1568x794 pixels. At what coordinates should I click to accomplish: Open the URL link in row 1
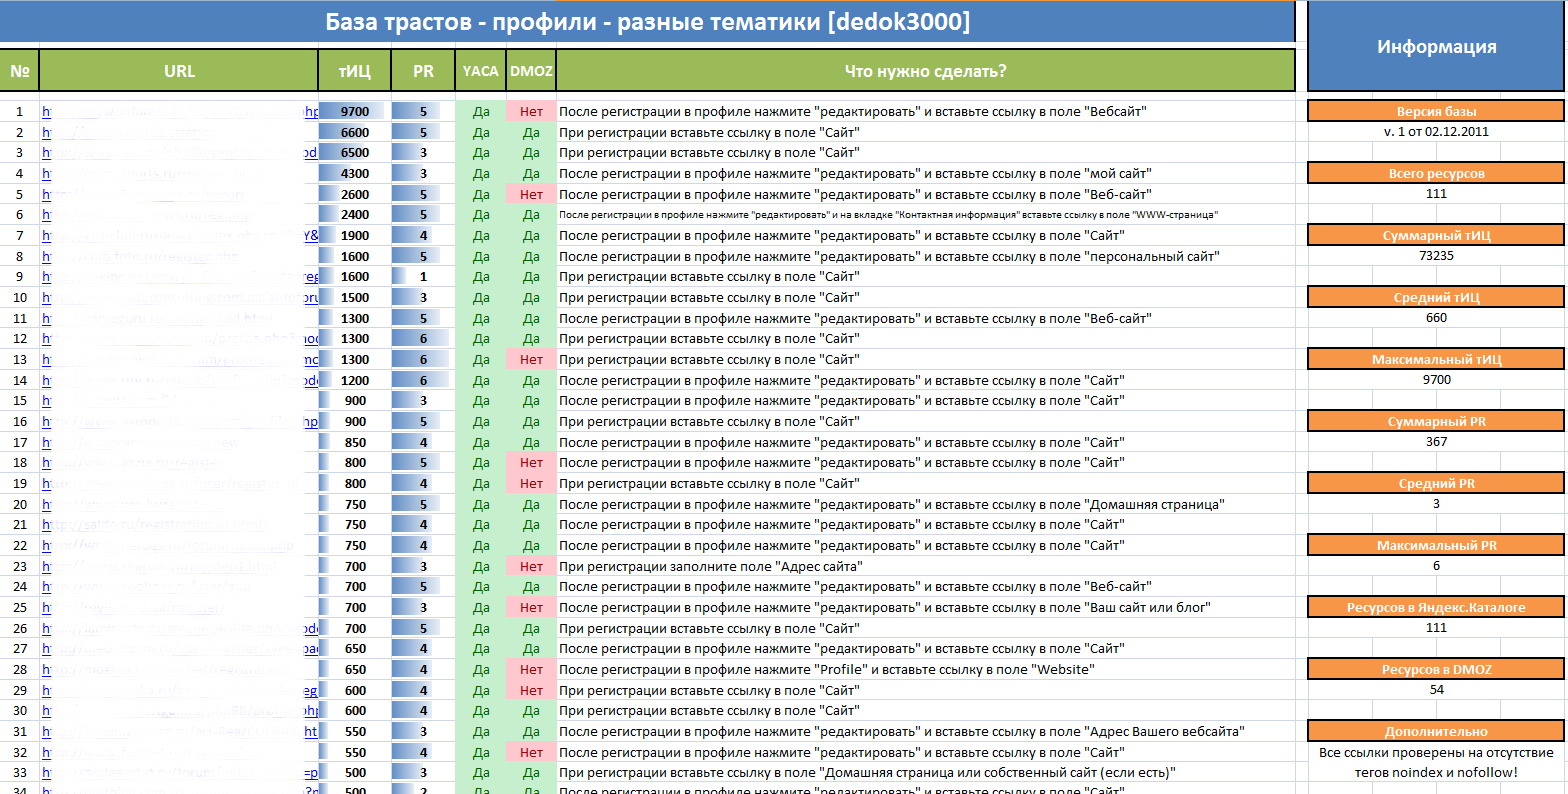(180, 112)
